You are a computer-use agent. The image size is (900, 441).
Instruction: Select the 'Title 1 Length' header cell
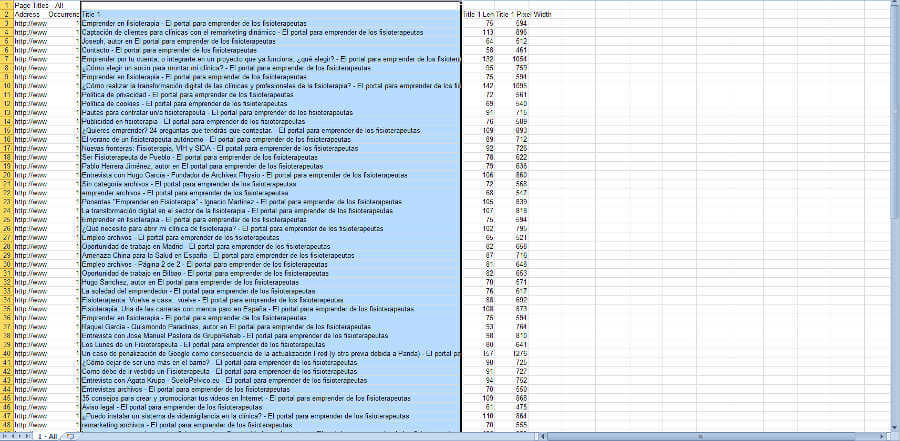pos(478,14)
